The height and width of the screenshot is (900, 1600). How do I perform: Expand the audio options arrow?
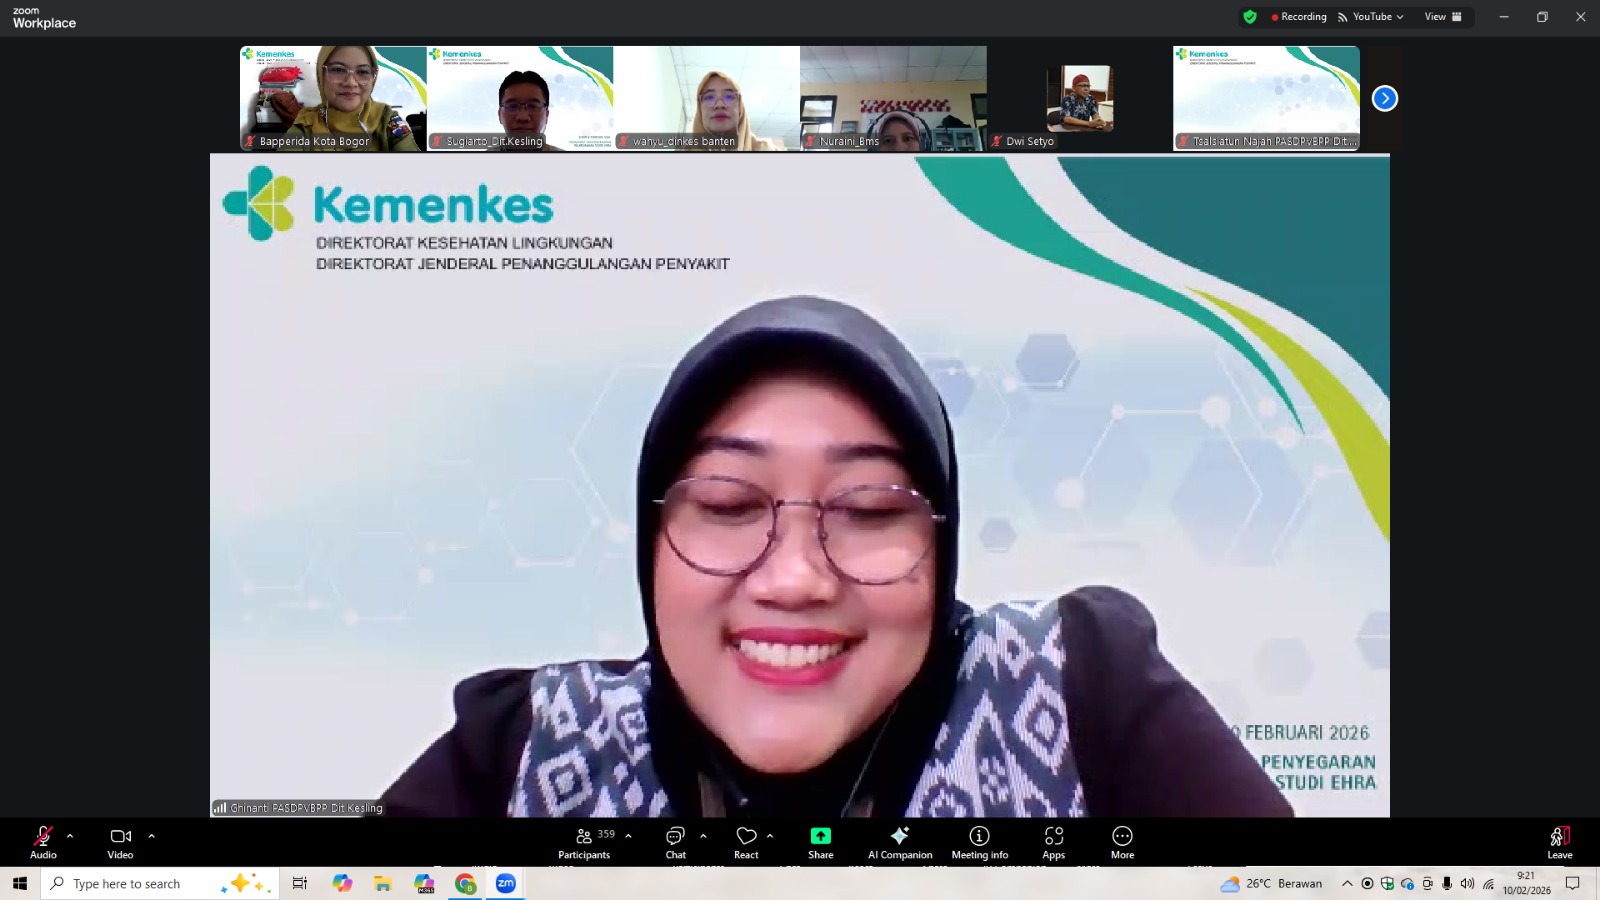tap(70, 836)
